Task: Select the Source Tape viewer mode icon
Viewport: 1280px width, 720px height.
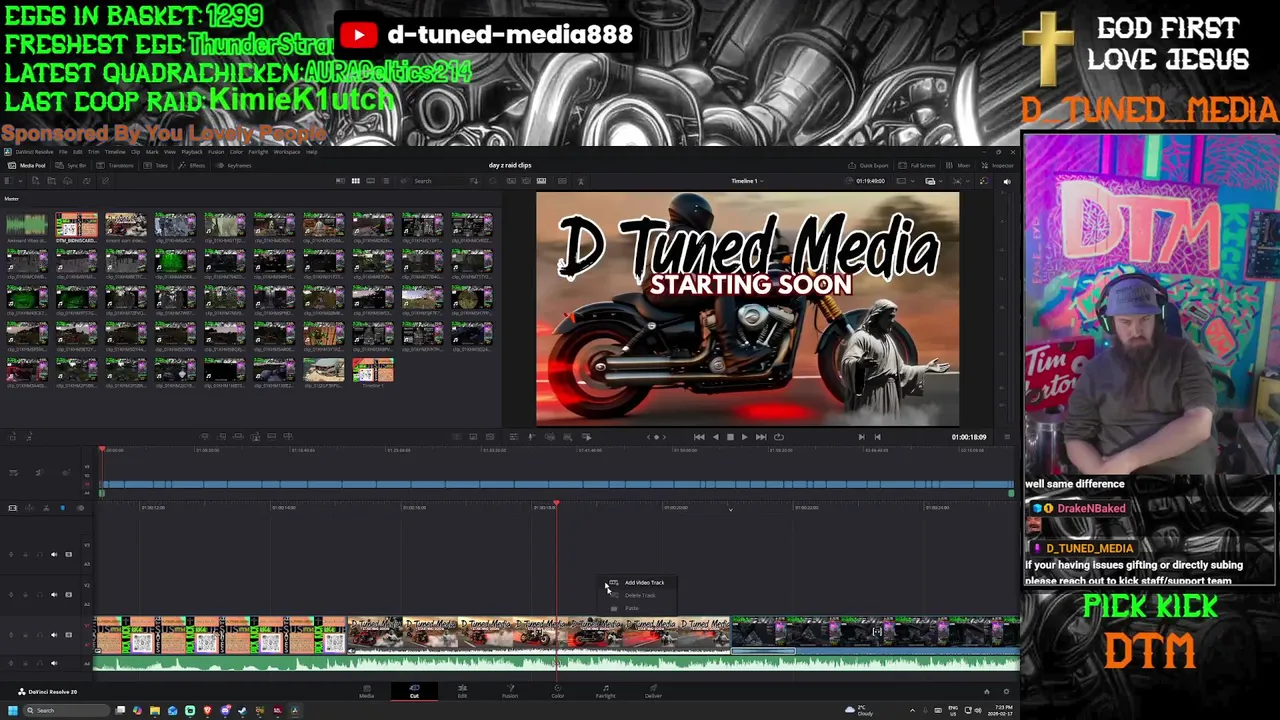Action: coord(526,181)
